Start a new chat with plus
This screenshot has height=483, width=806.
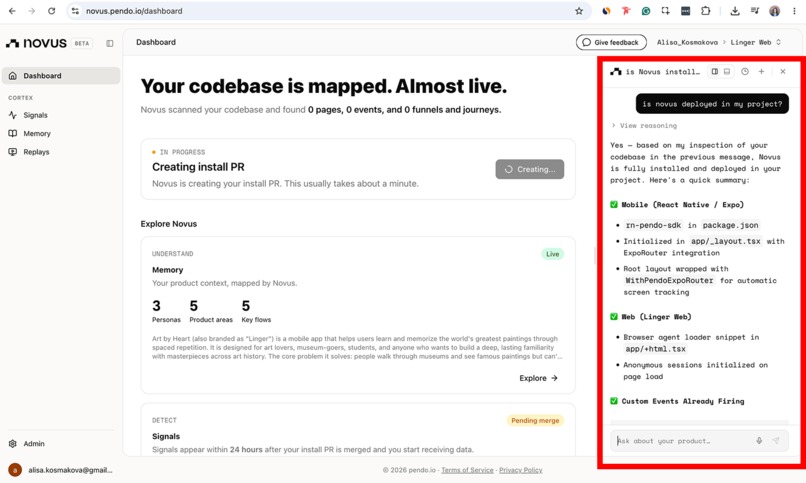point(761,71)
